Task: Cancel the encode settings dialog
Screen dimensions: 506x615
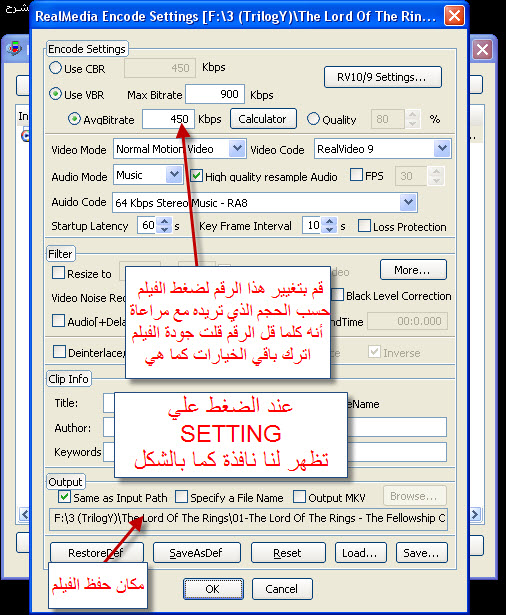Action: pyautogui.click(x=282, y=589)
